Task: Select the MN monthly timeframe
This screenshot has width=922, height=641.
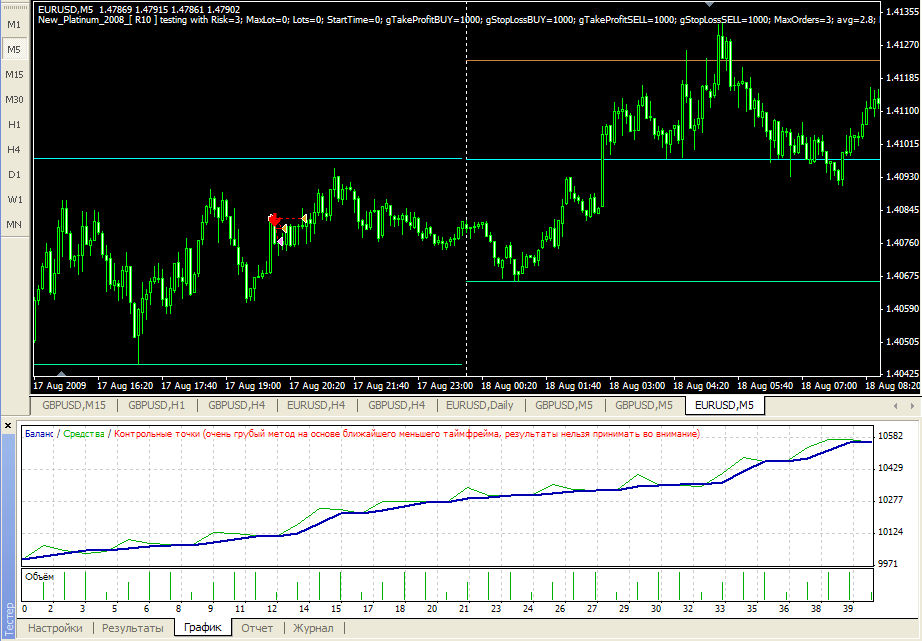Action: (14, 224)
